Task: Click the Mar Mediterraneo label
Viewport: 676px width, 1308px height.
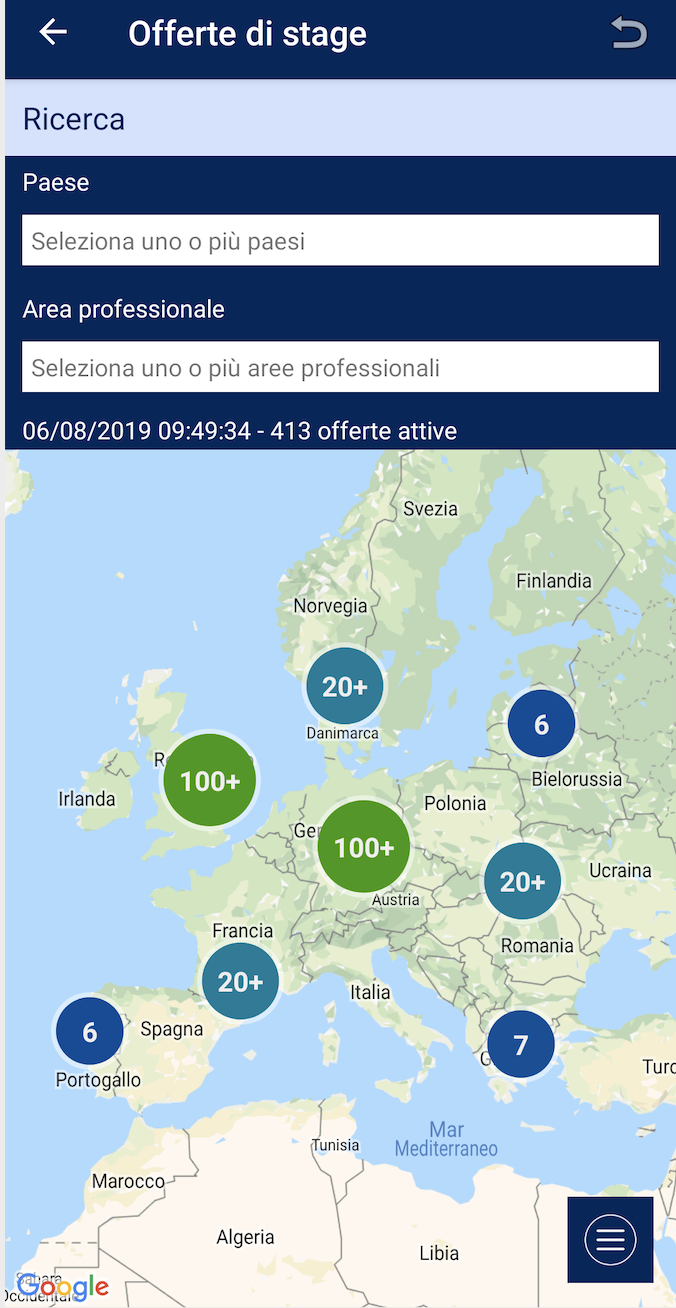Action: click(x=446, y=1139)
